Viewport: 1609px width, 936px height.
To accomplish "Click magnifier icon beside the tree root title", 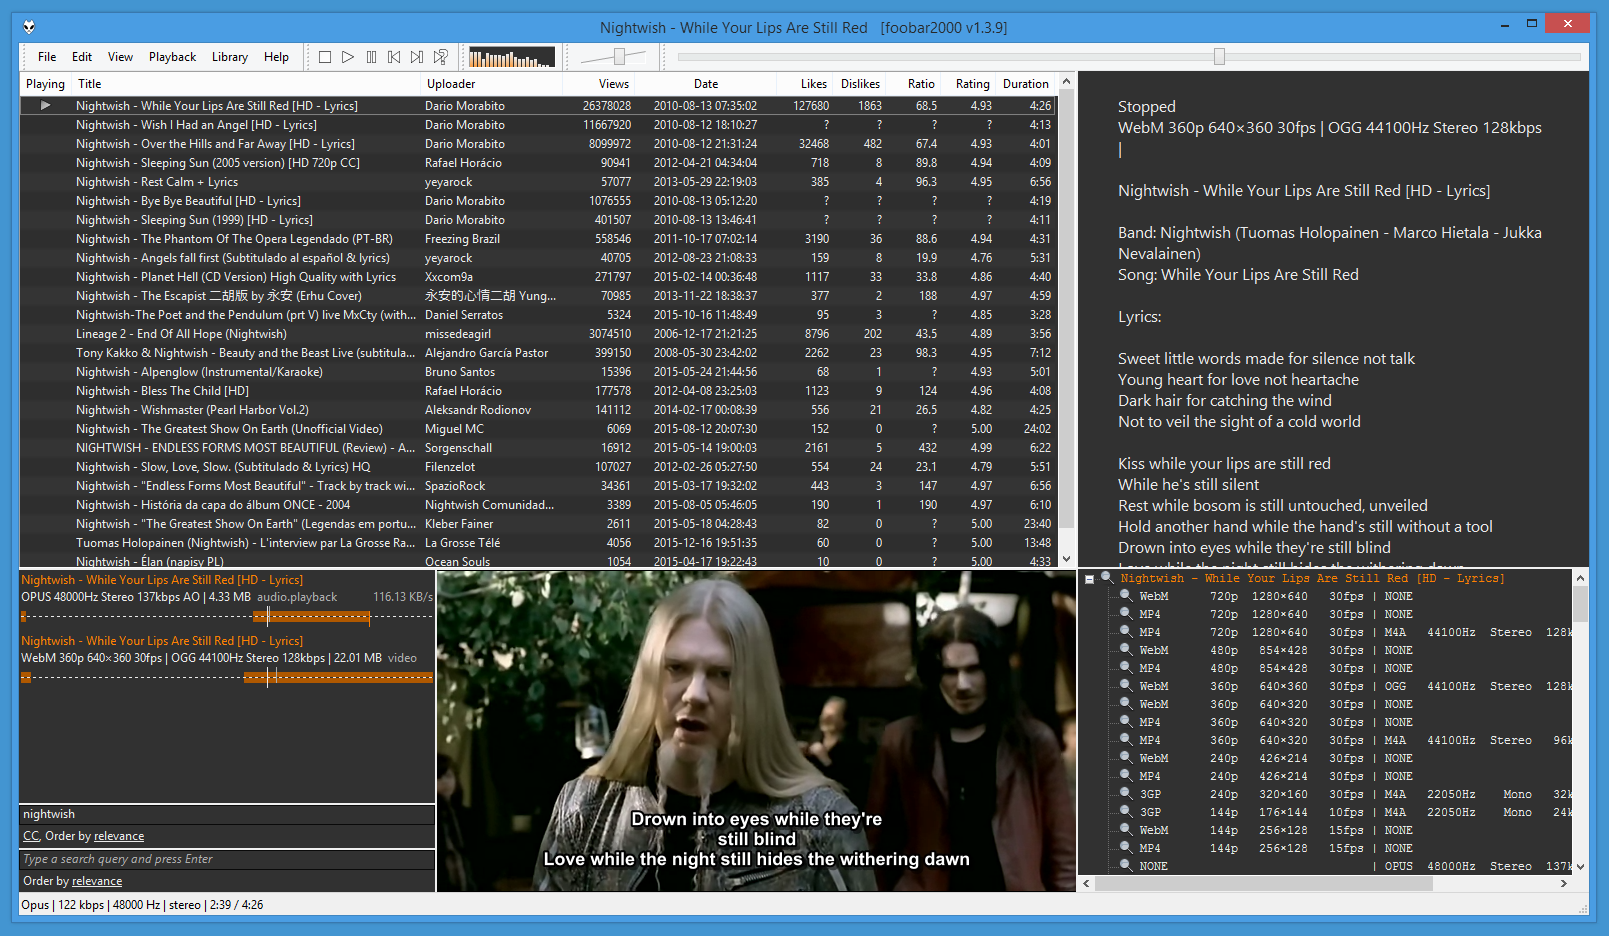I will click(x=1107, y=577).
